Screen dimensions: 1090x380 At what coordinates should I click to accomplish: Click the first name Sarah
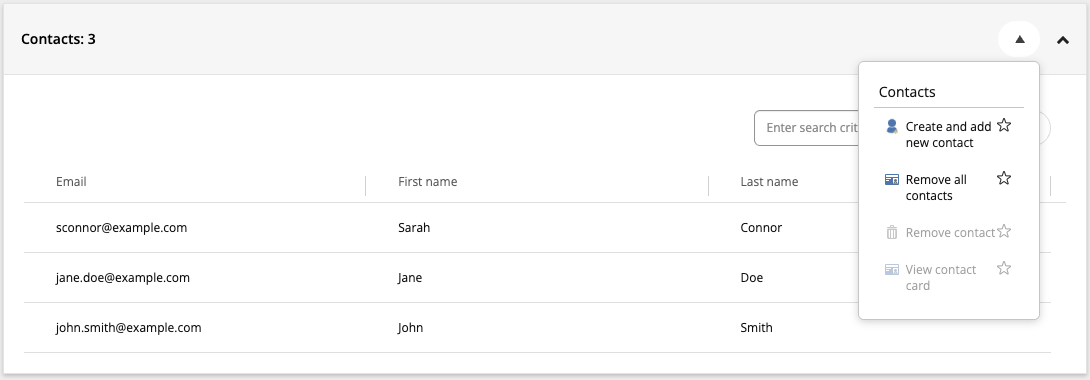pos(414,228)
